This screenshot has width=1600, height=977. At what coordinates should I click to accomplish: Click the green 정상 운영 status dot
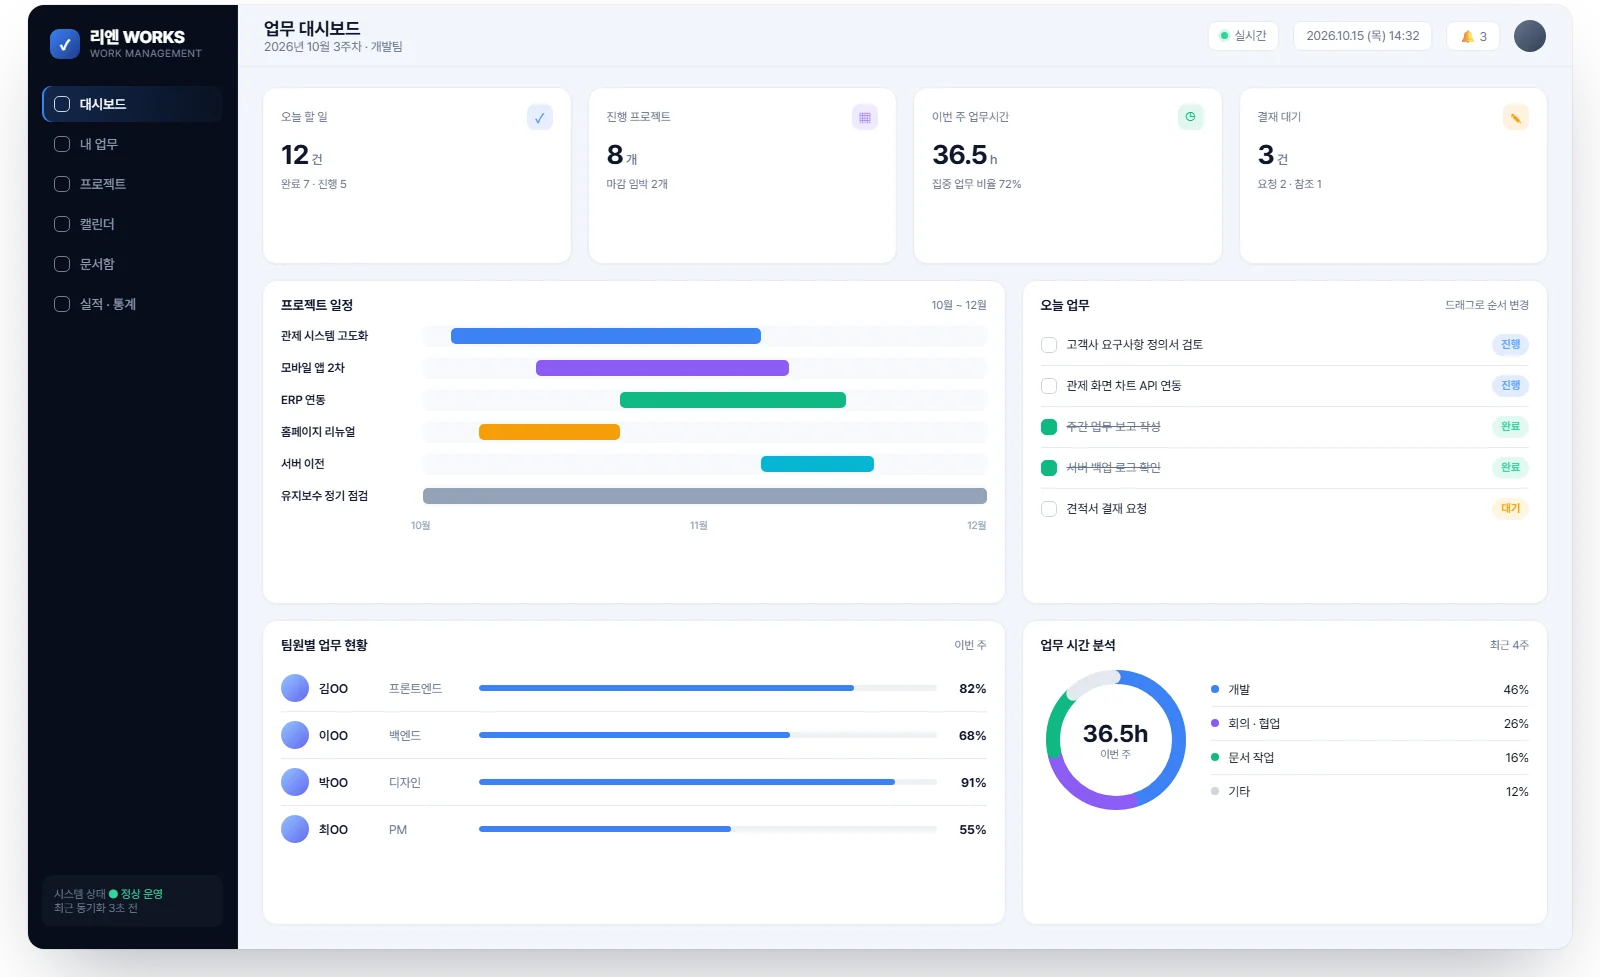[113, 894]
